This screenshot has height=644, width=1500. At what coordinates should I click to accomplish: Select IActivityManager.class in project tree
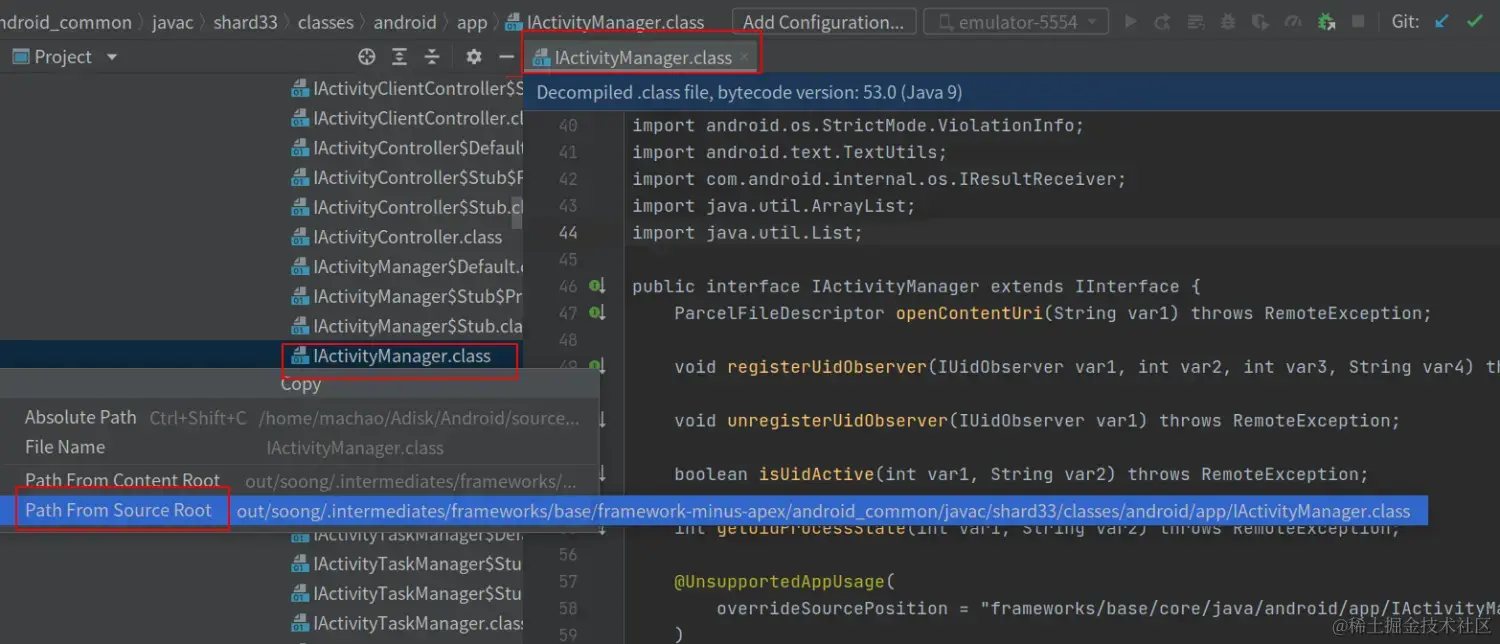391,356
